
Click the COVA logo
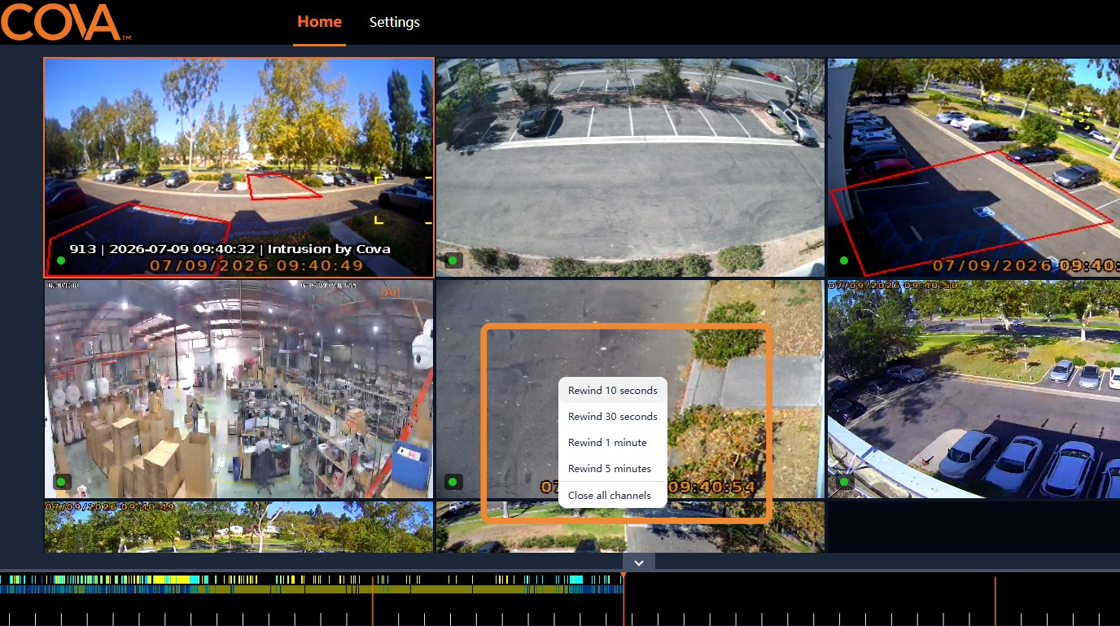tap(65, 22)
